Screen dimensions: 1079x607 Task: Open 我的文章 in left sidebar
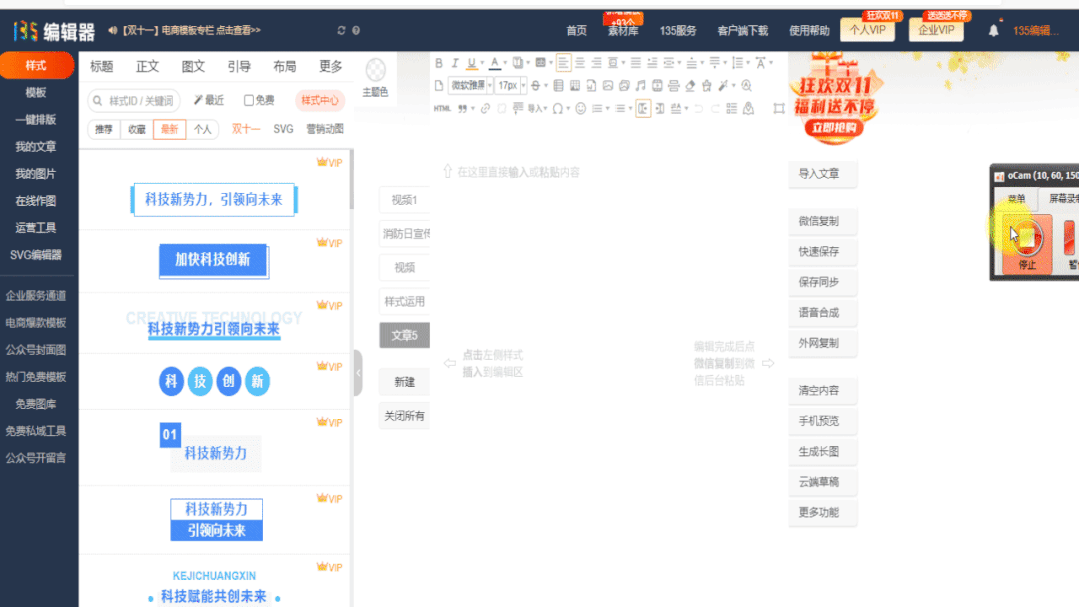[36, 147]
